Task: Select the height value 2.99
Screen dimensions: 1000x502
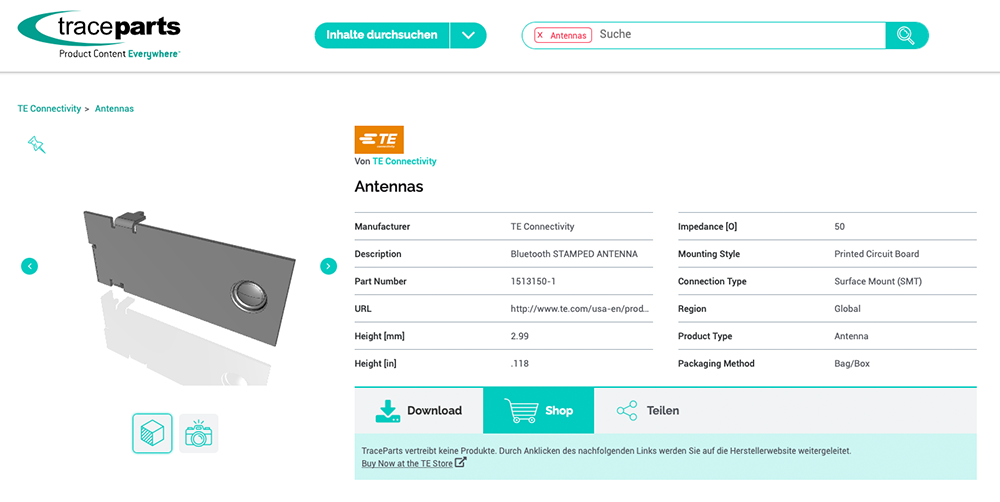Action: (x=520, y=336)
